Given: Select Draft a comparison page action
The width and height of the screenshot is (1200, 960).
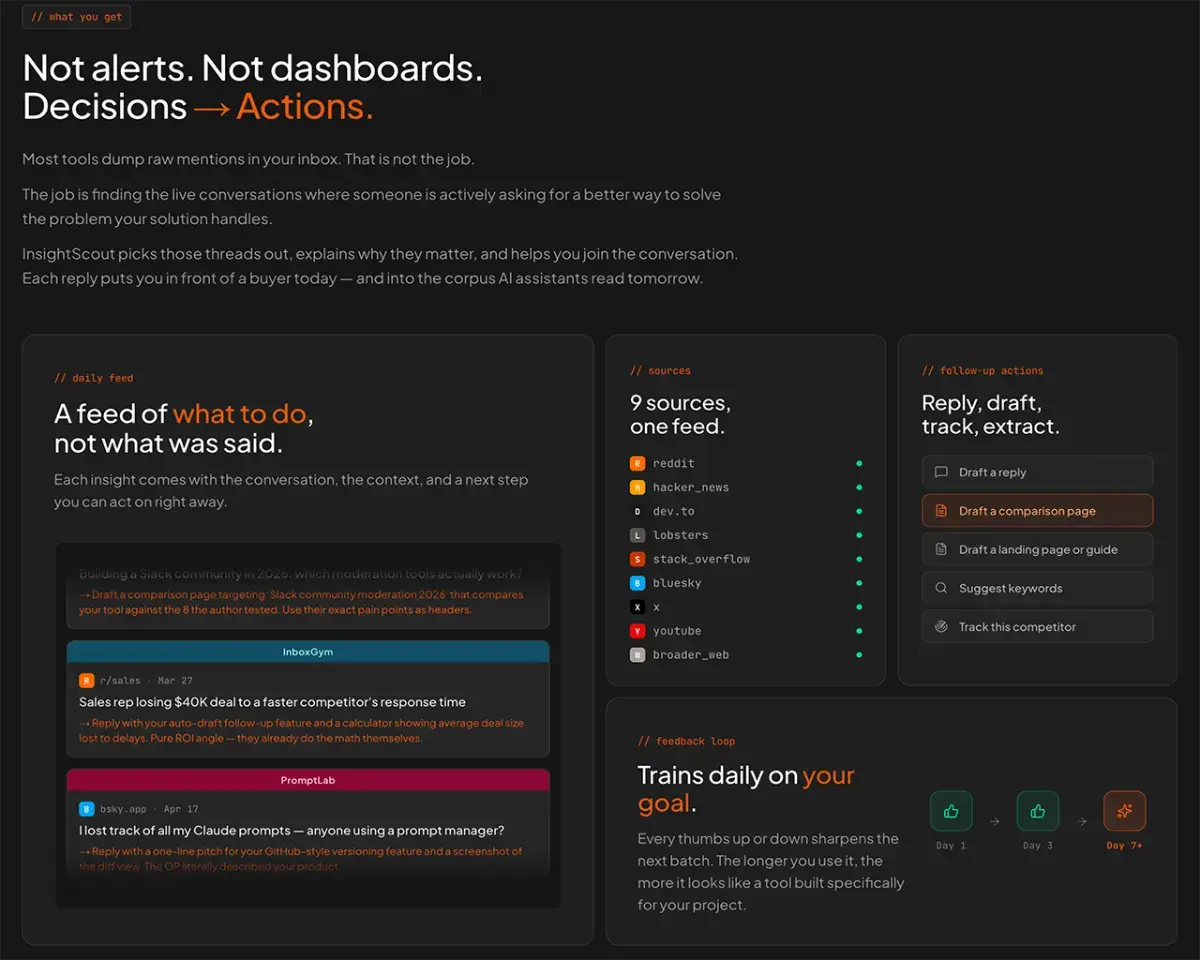Looking at the screenshot, I should (x=1037, y=511).
